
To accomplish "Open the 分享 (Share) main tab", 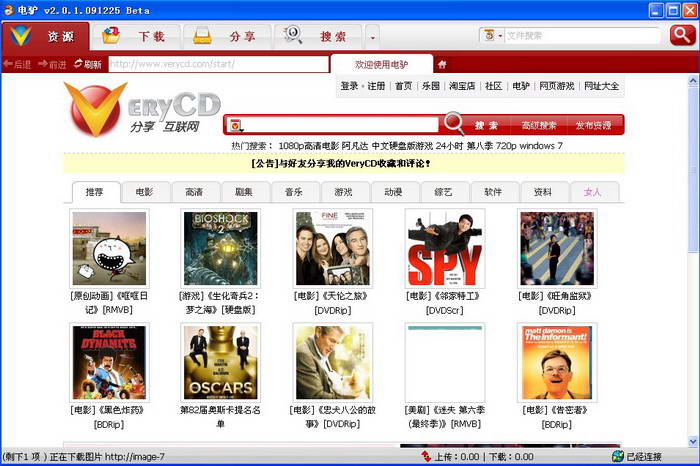I will click(228, 36).
